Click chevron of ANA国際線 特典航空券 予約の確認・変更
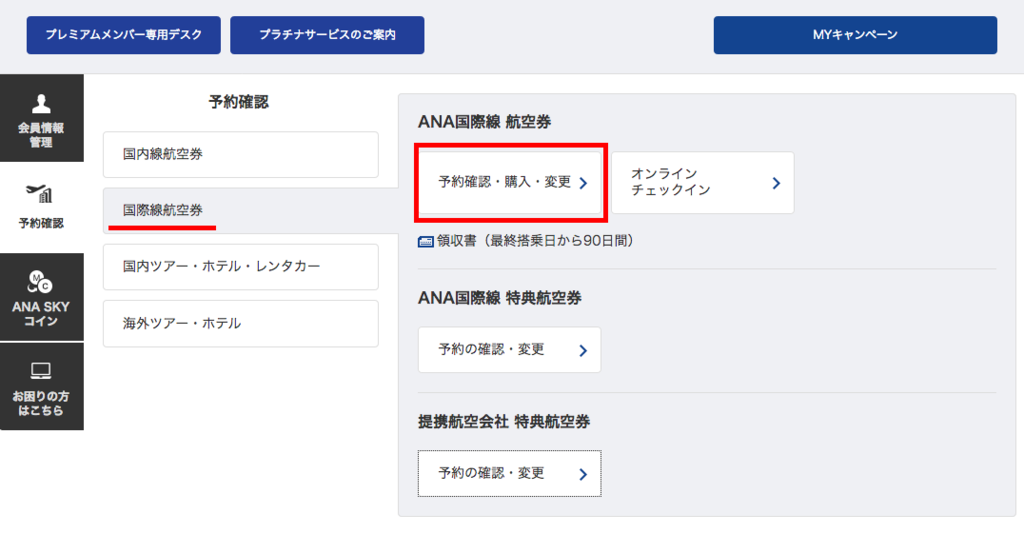This screenshot has width=1024, height=534. coord(583,351)
